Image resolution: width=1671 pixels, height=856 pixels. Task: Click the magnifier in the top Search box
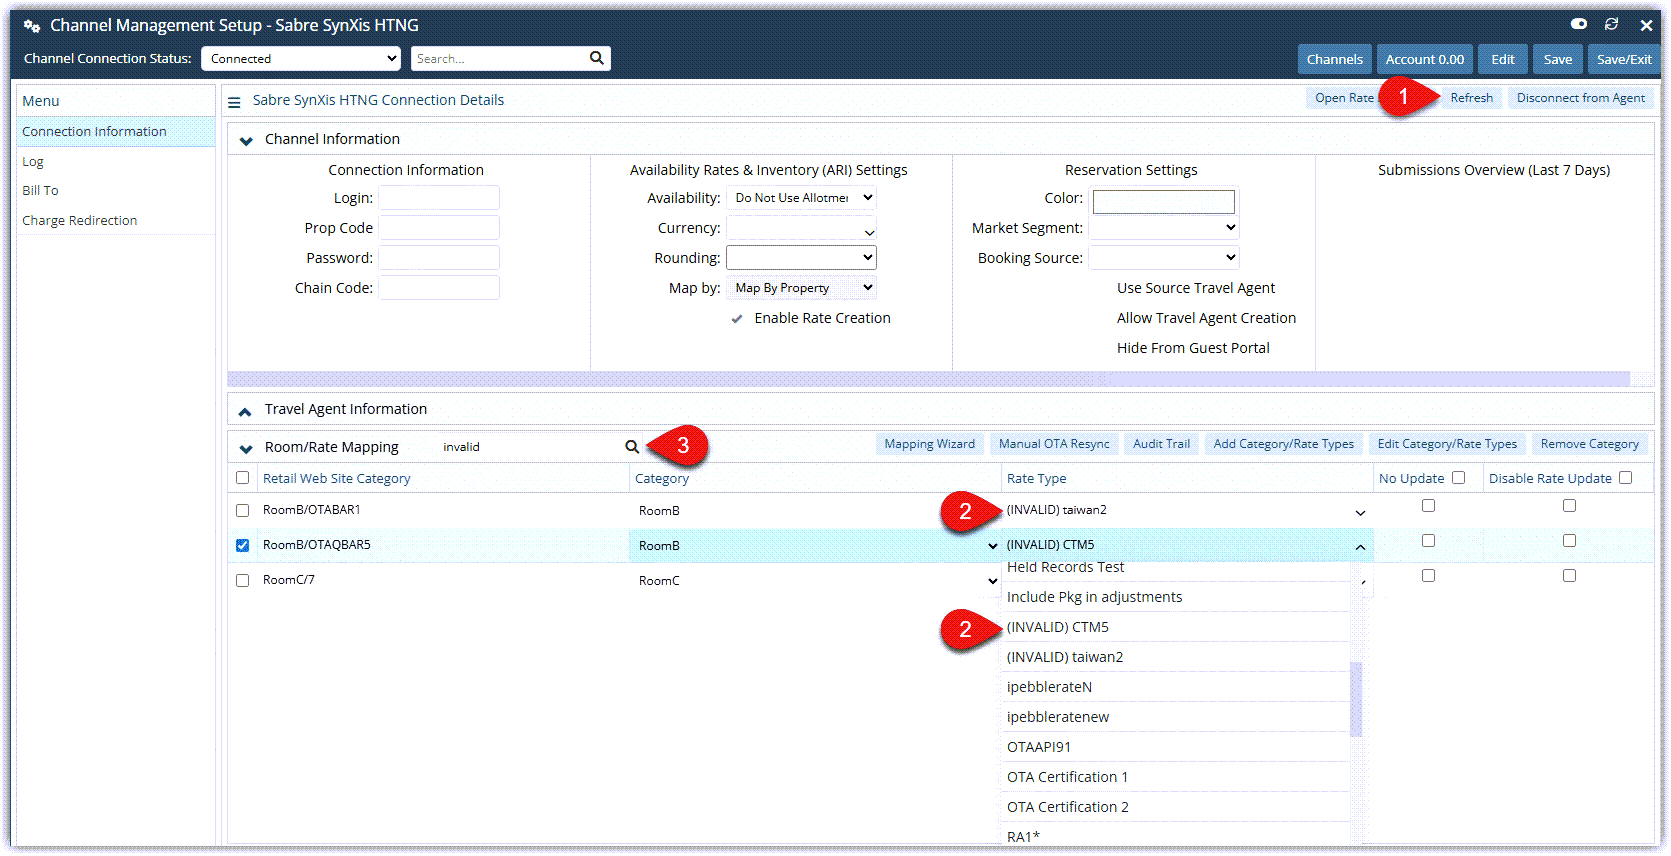pos(596,58)
